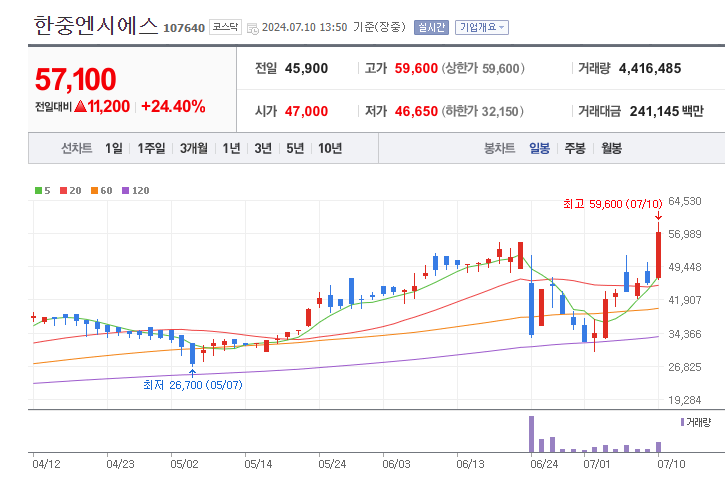Select the 1일 line chart tab

click(113, 148)
